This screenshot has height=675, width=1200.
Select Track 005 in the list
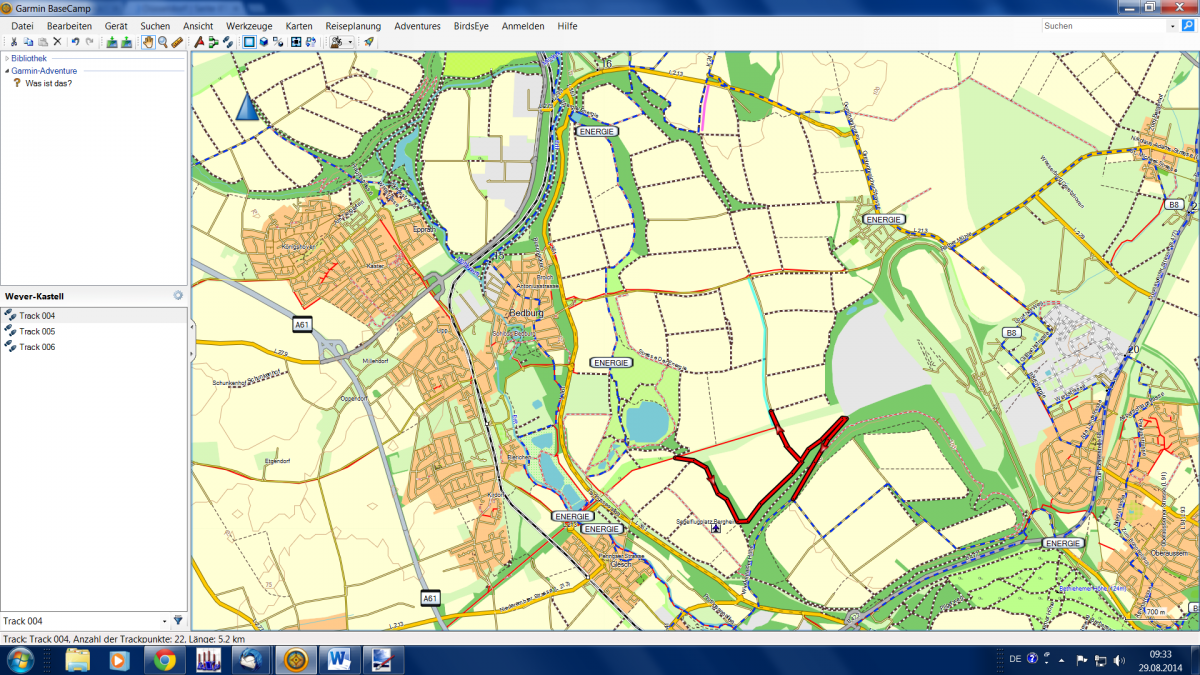pos(37,331)
